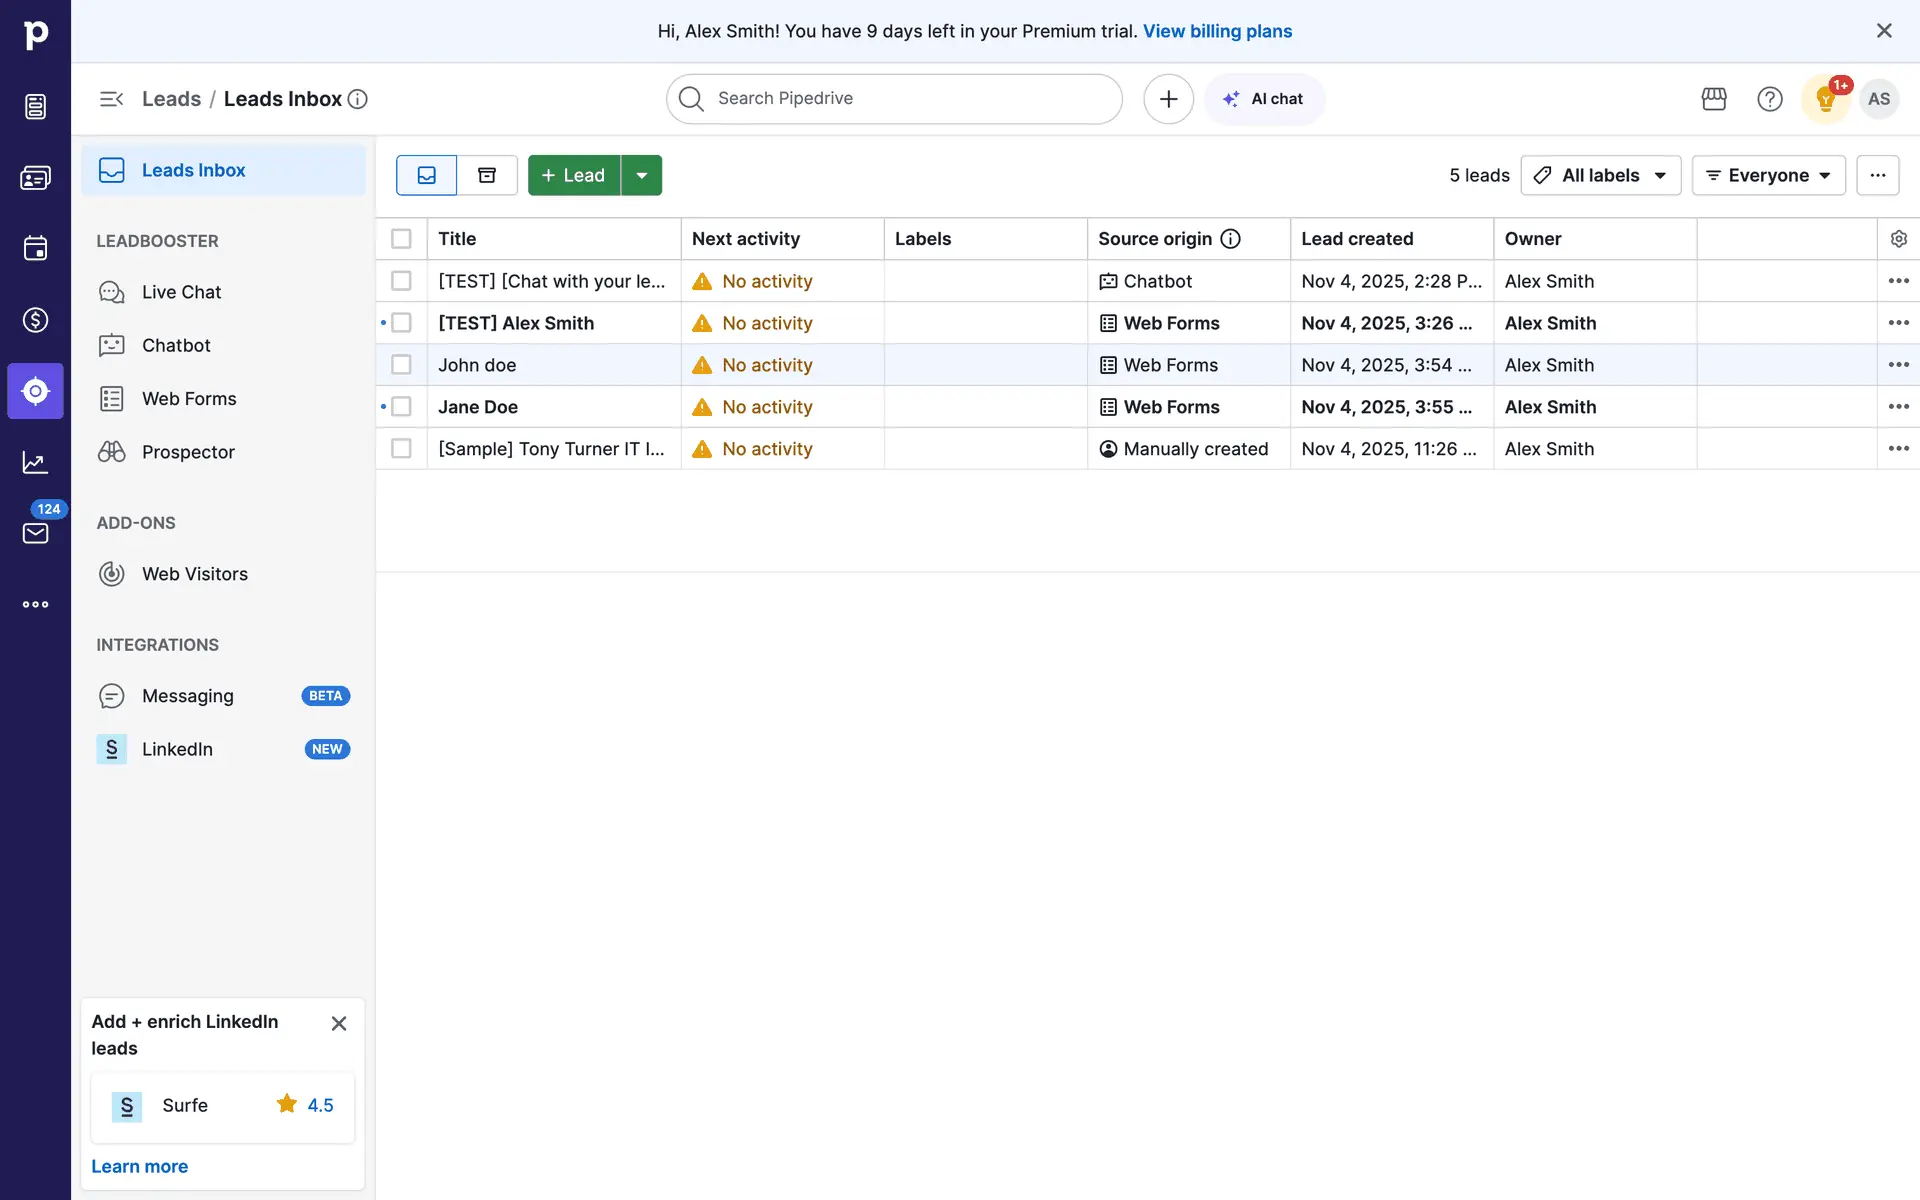Open the Mail inbox icon with 124 badge

click(35, 533)
